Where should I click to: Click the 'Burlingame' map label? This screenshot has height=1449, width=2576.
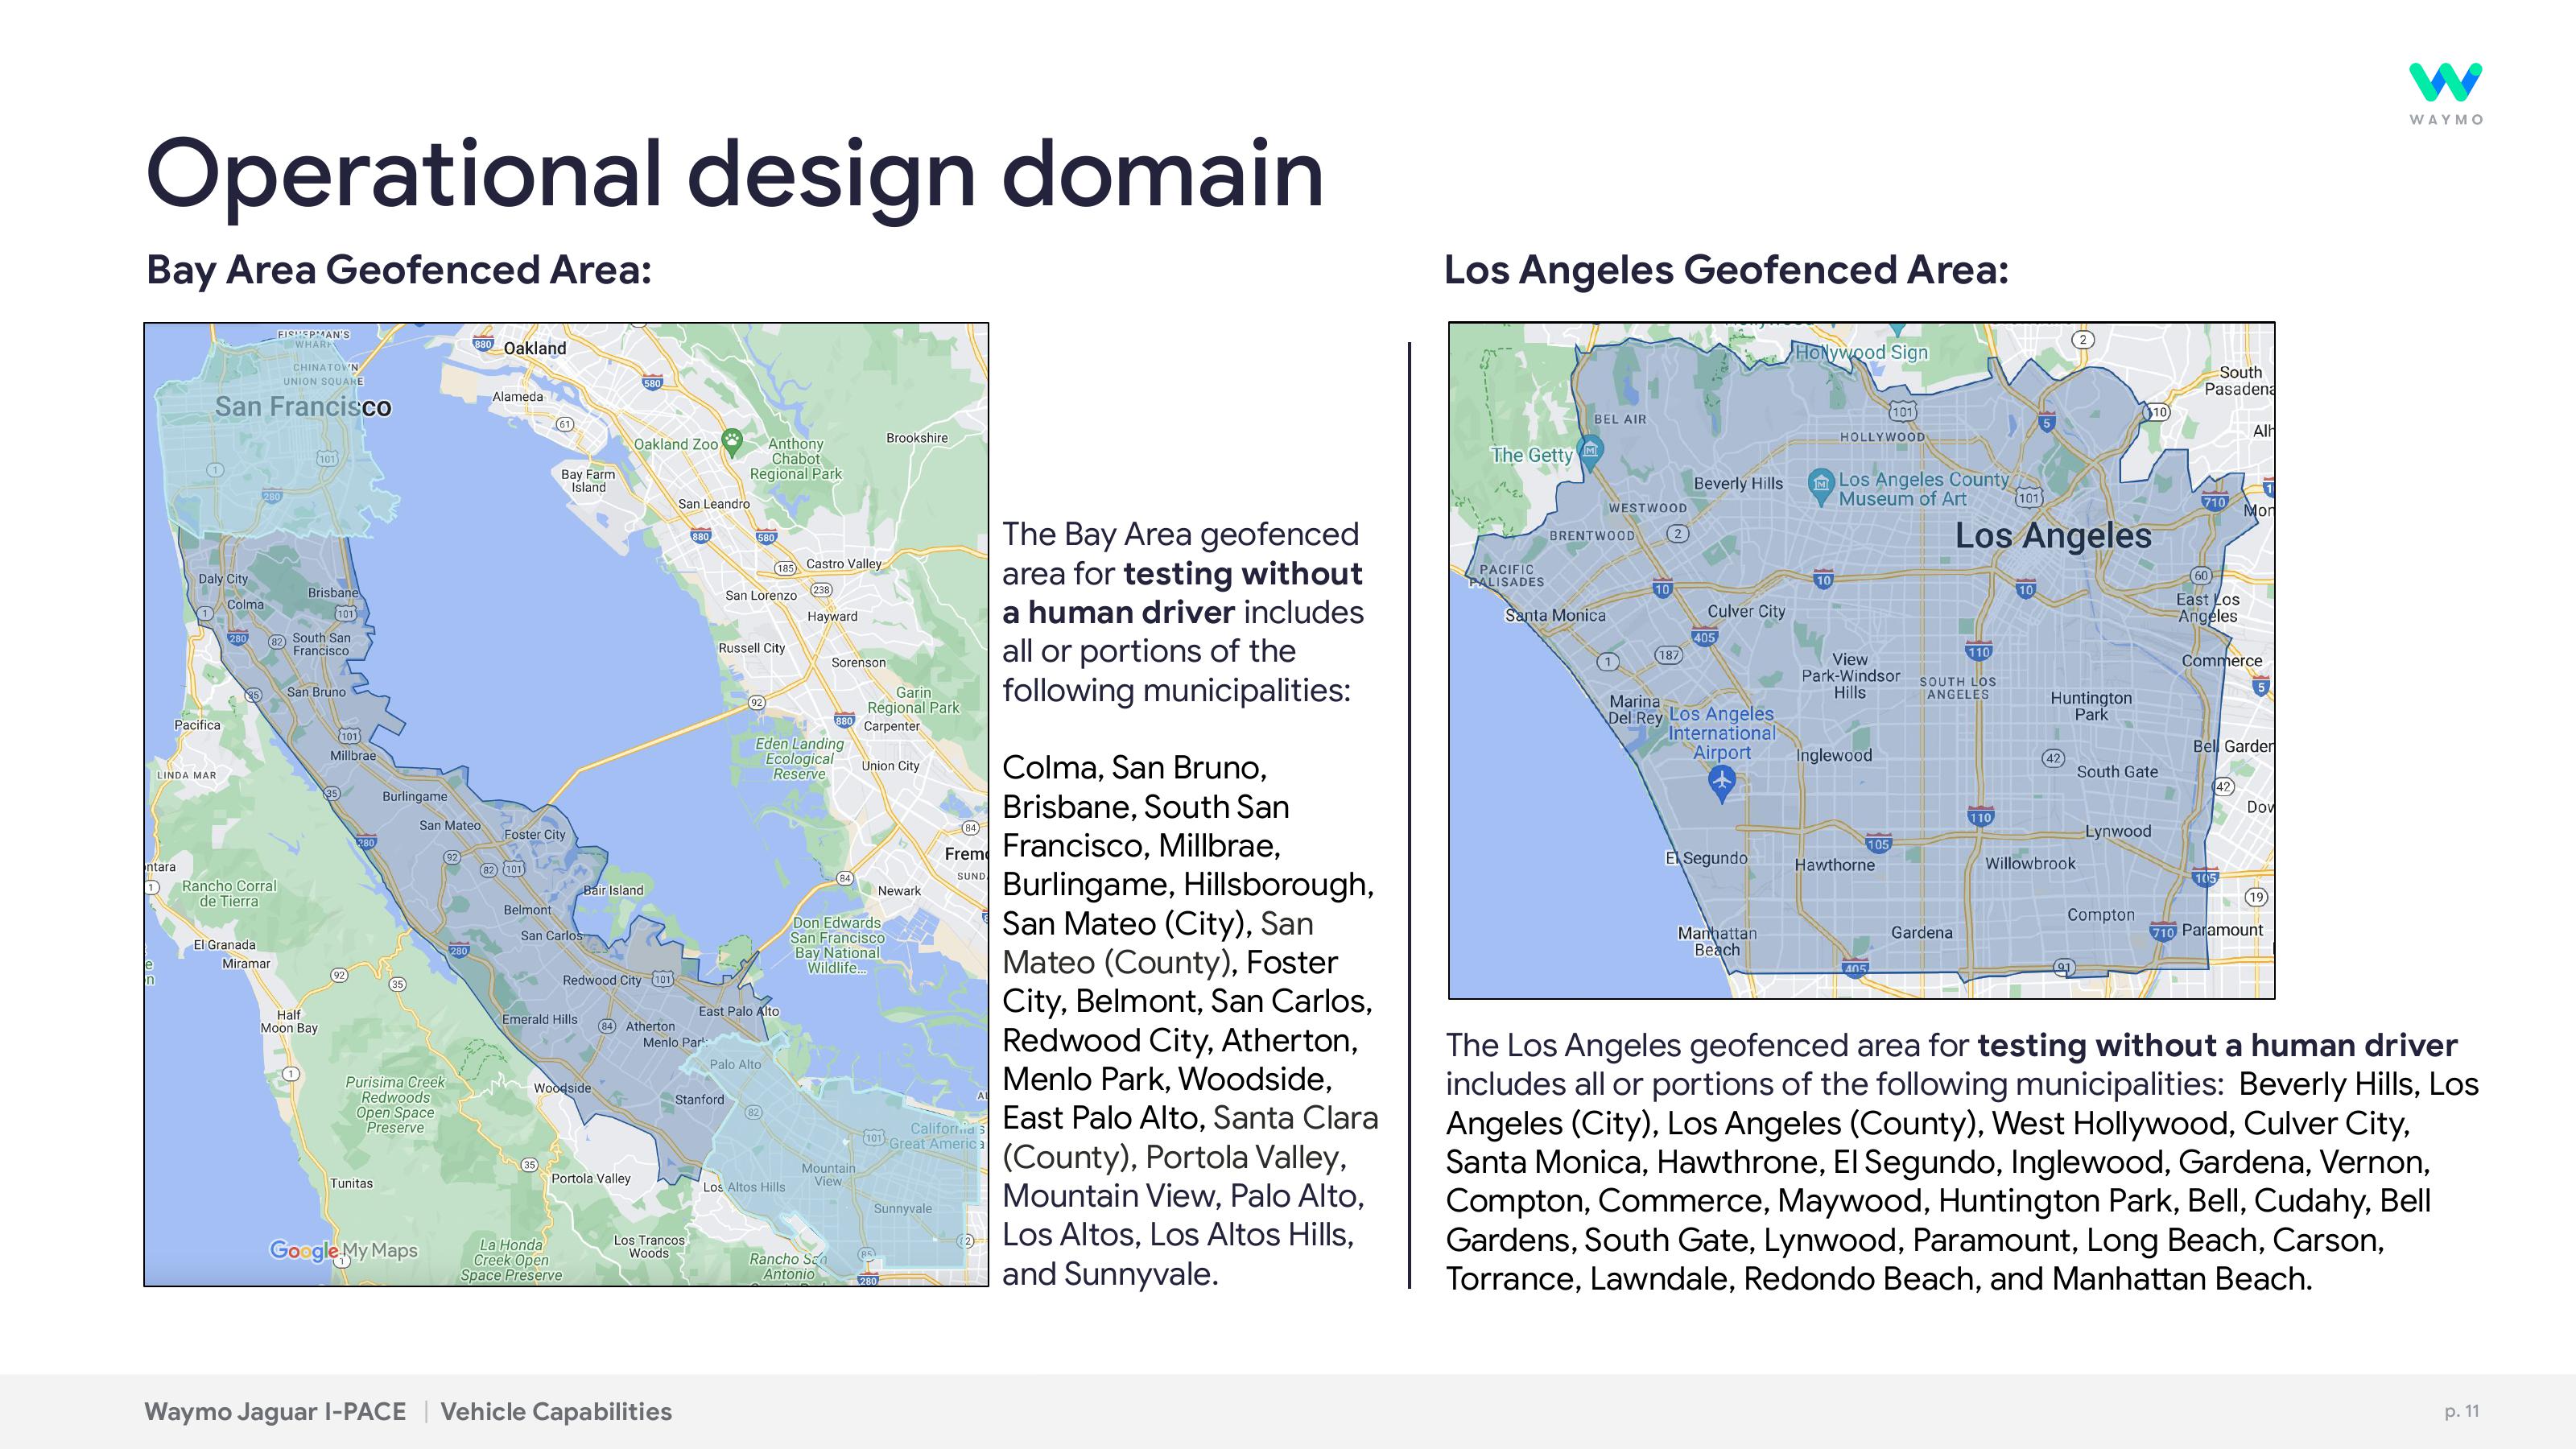coord(415,797)
